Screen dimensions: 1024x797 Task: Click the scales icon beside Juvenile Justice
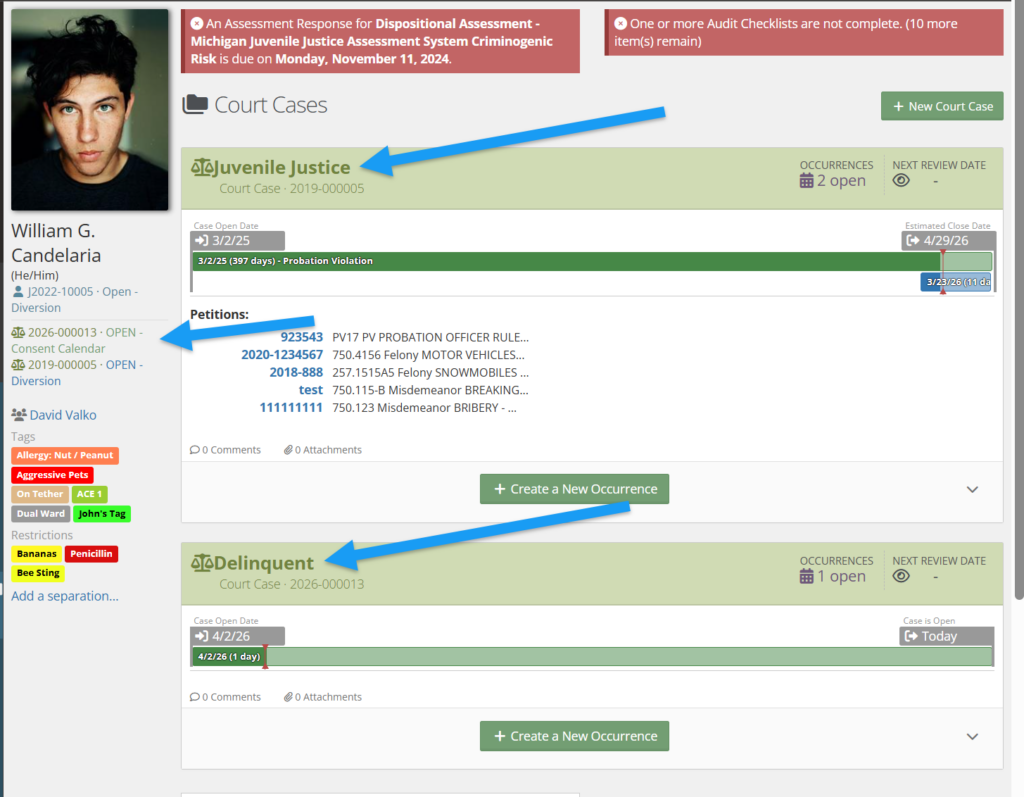(201, 168)
